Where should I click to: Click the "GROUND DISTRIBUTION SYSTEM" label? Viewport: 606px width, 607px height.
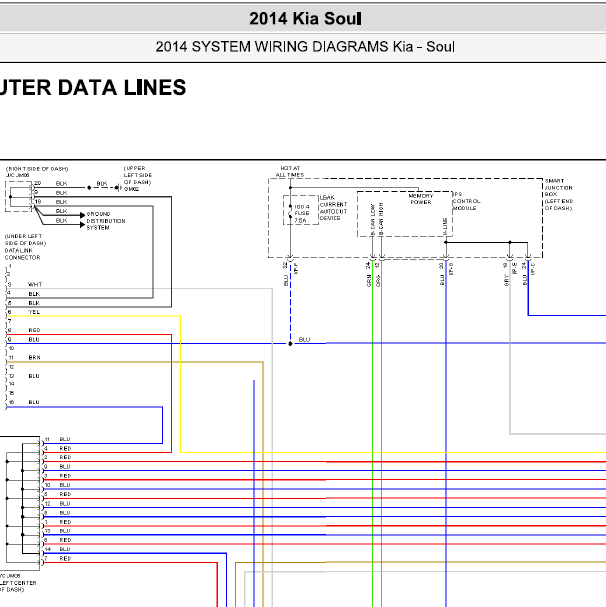coord(106,221)
